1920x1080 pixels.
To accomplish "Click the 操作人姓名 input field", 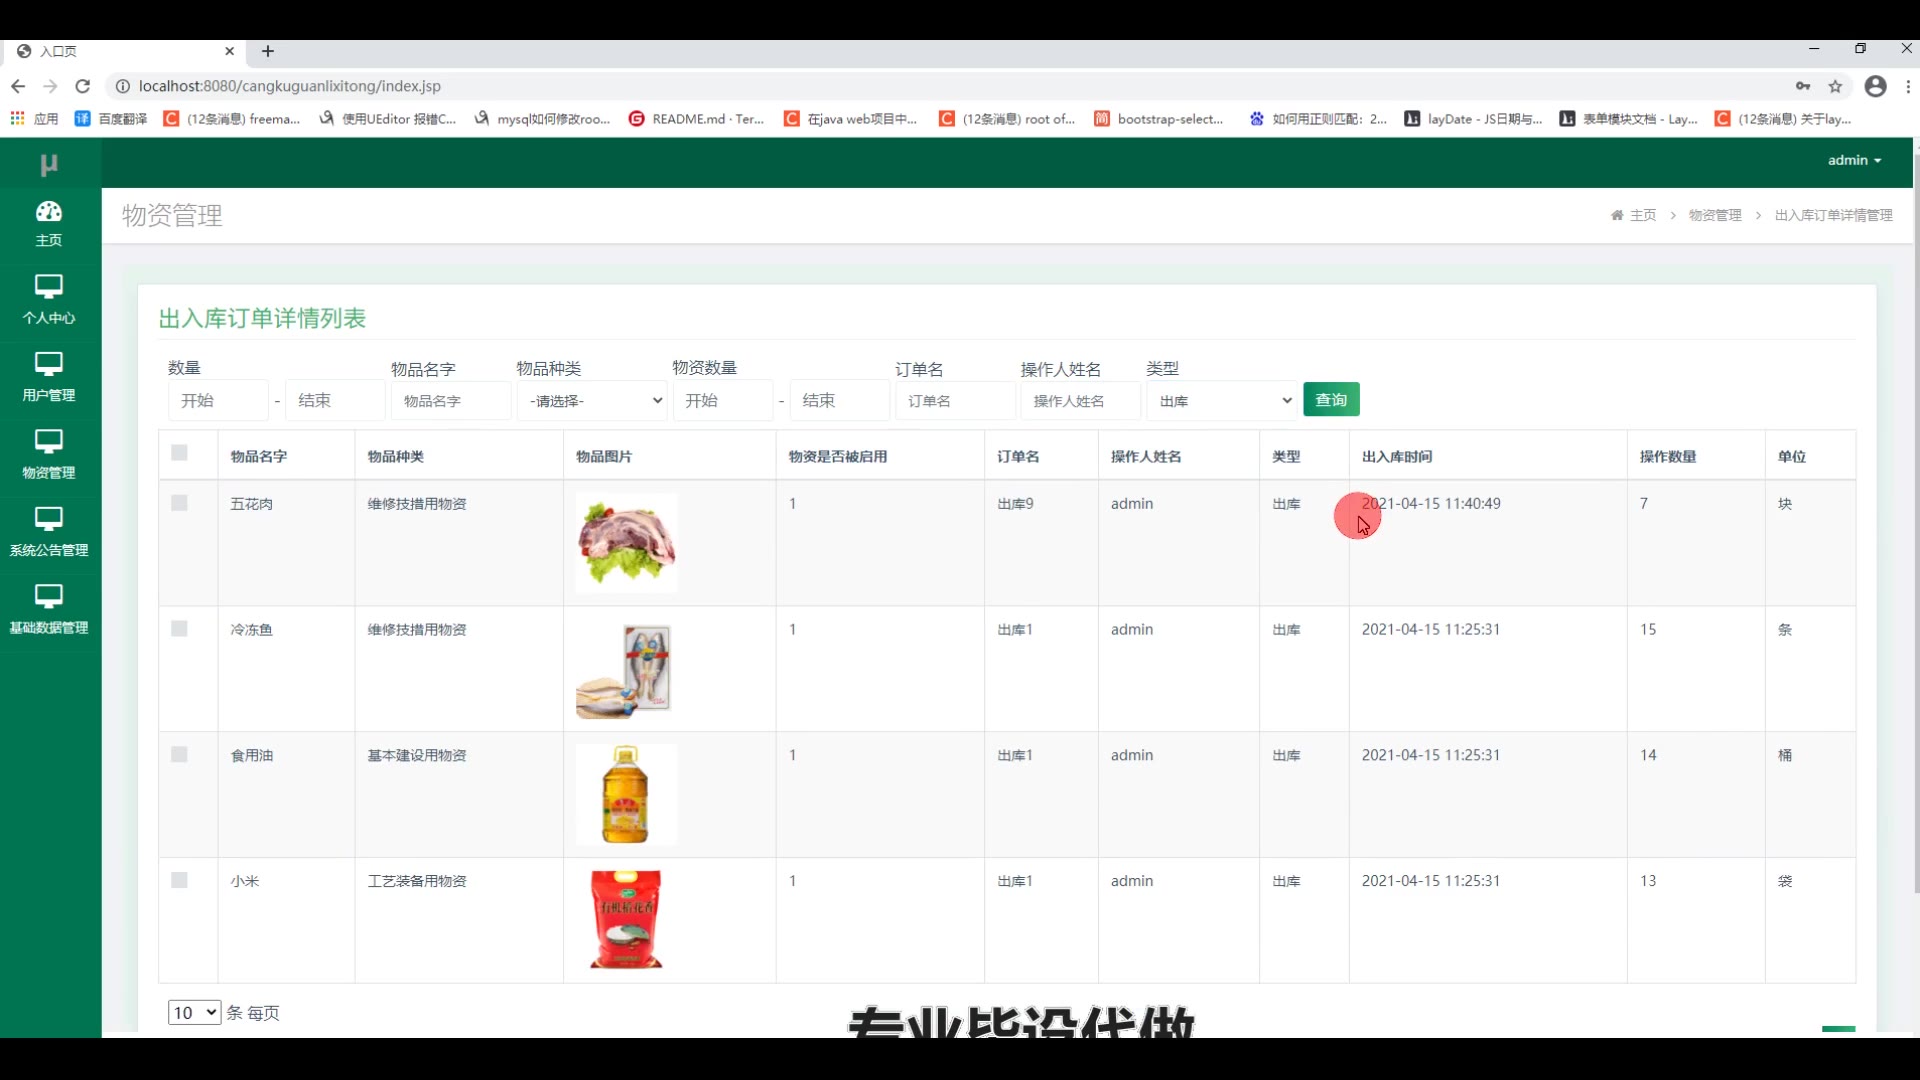I will tap(1080, 400).
